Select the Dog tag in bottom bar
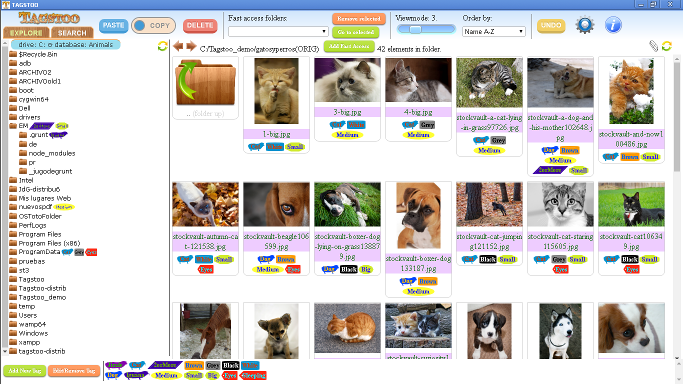 113,375
